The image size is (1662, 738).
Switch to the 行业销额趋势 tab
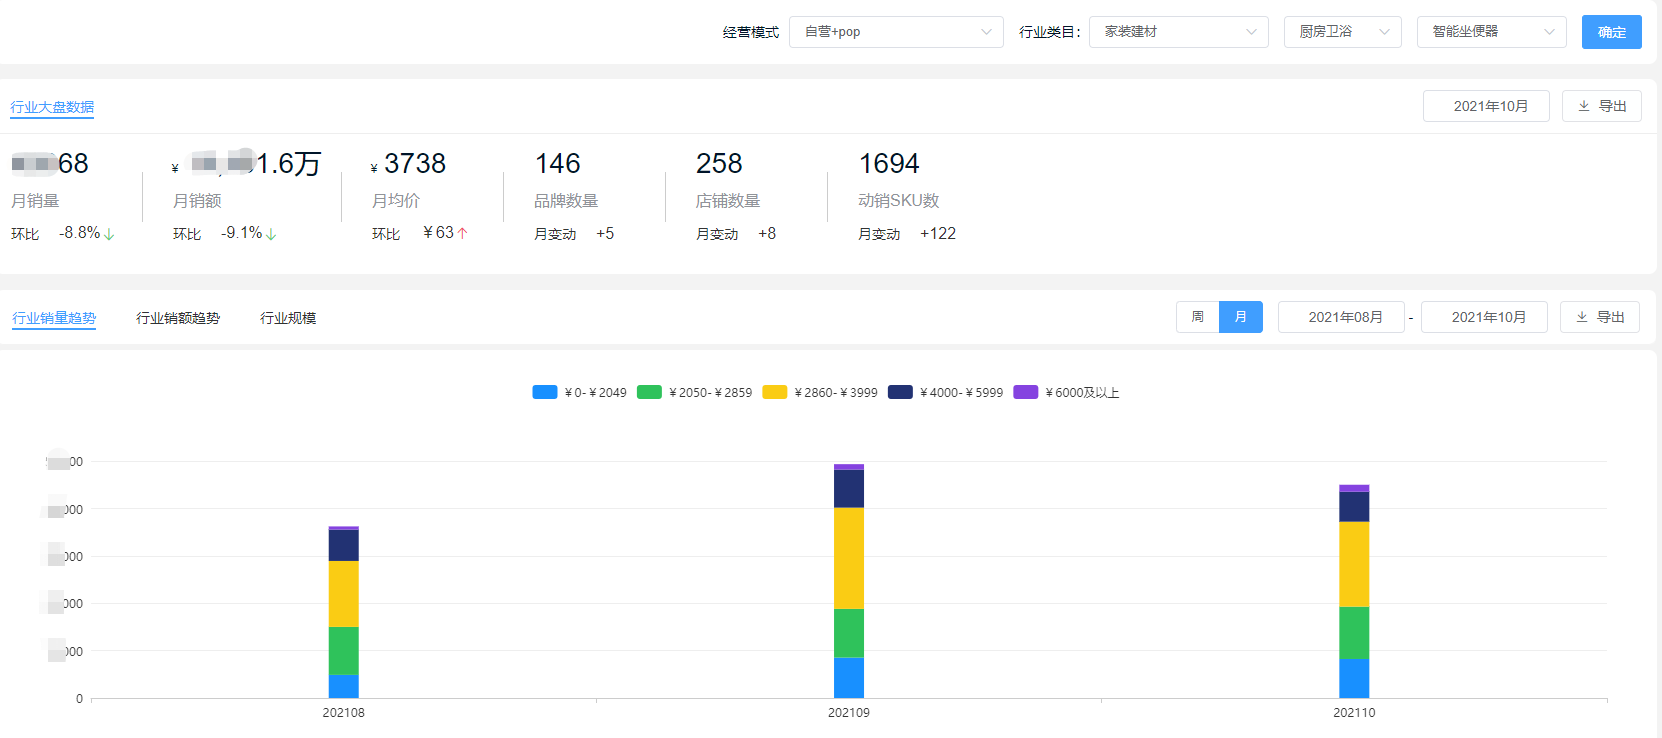(178, 318)
